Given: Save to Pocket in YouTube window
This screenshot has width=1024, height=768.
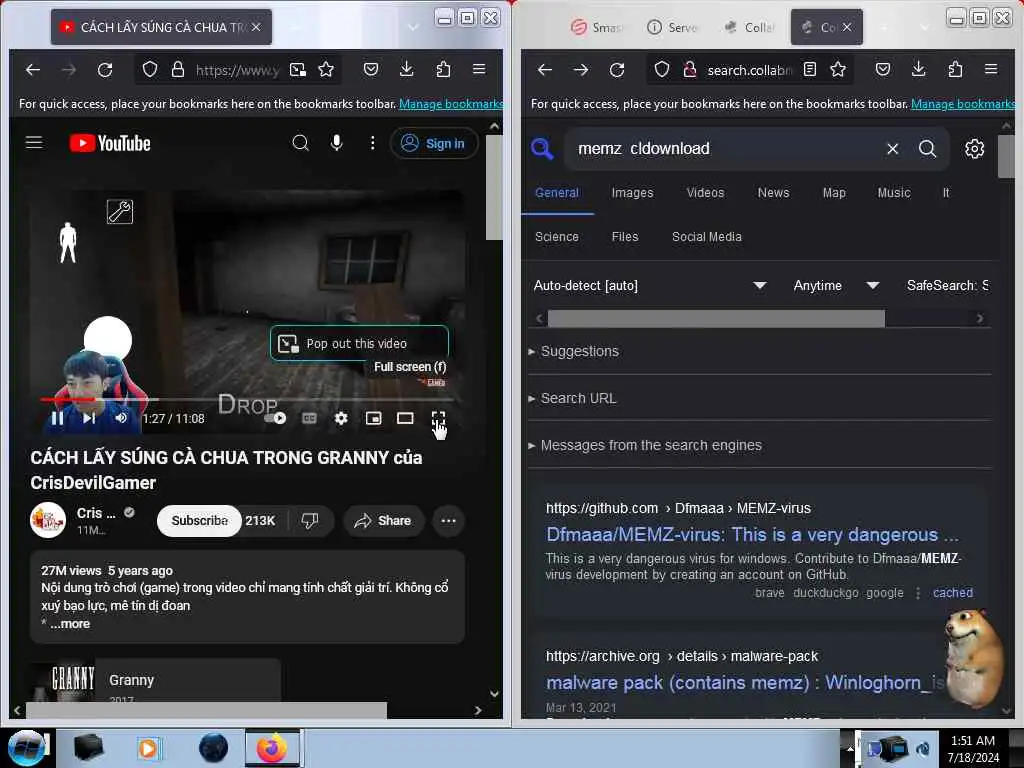Looking at the screenshot, I should 371,69.
